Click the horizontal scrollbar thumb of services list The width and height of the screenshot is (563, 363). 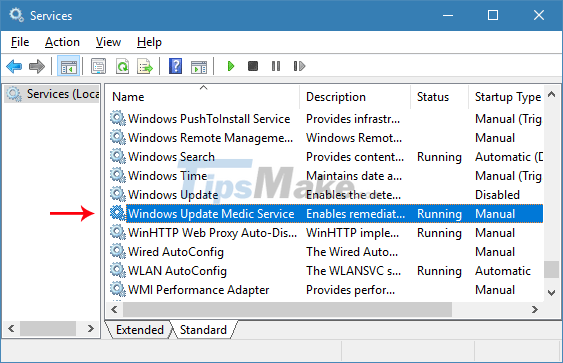click(287, 309)
